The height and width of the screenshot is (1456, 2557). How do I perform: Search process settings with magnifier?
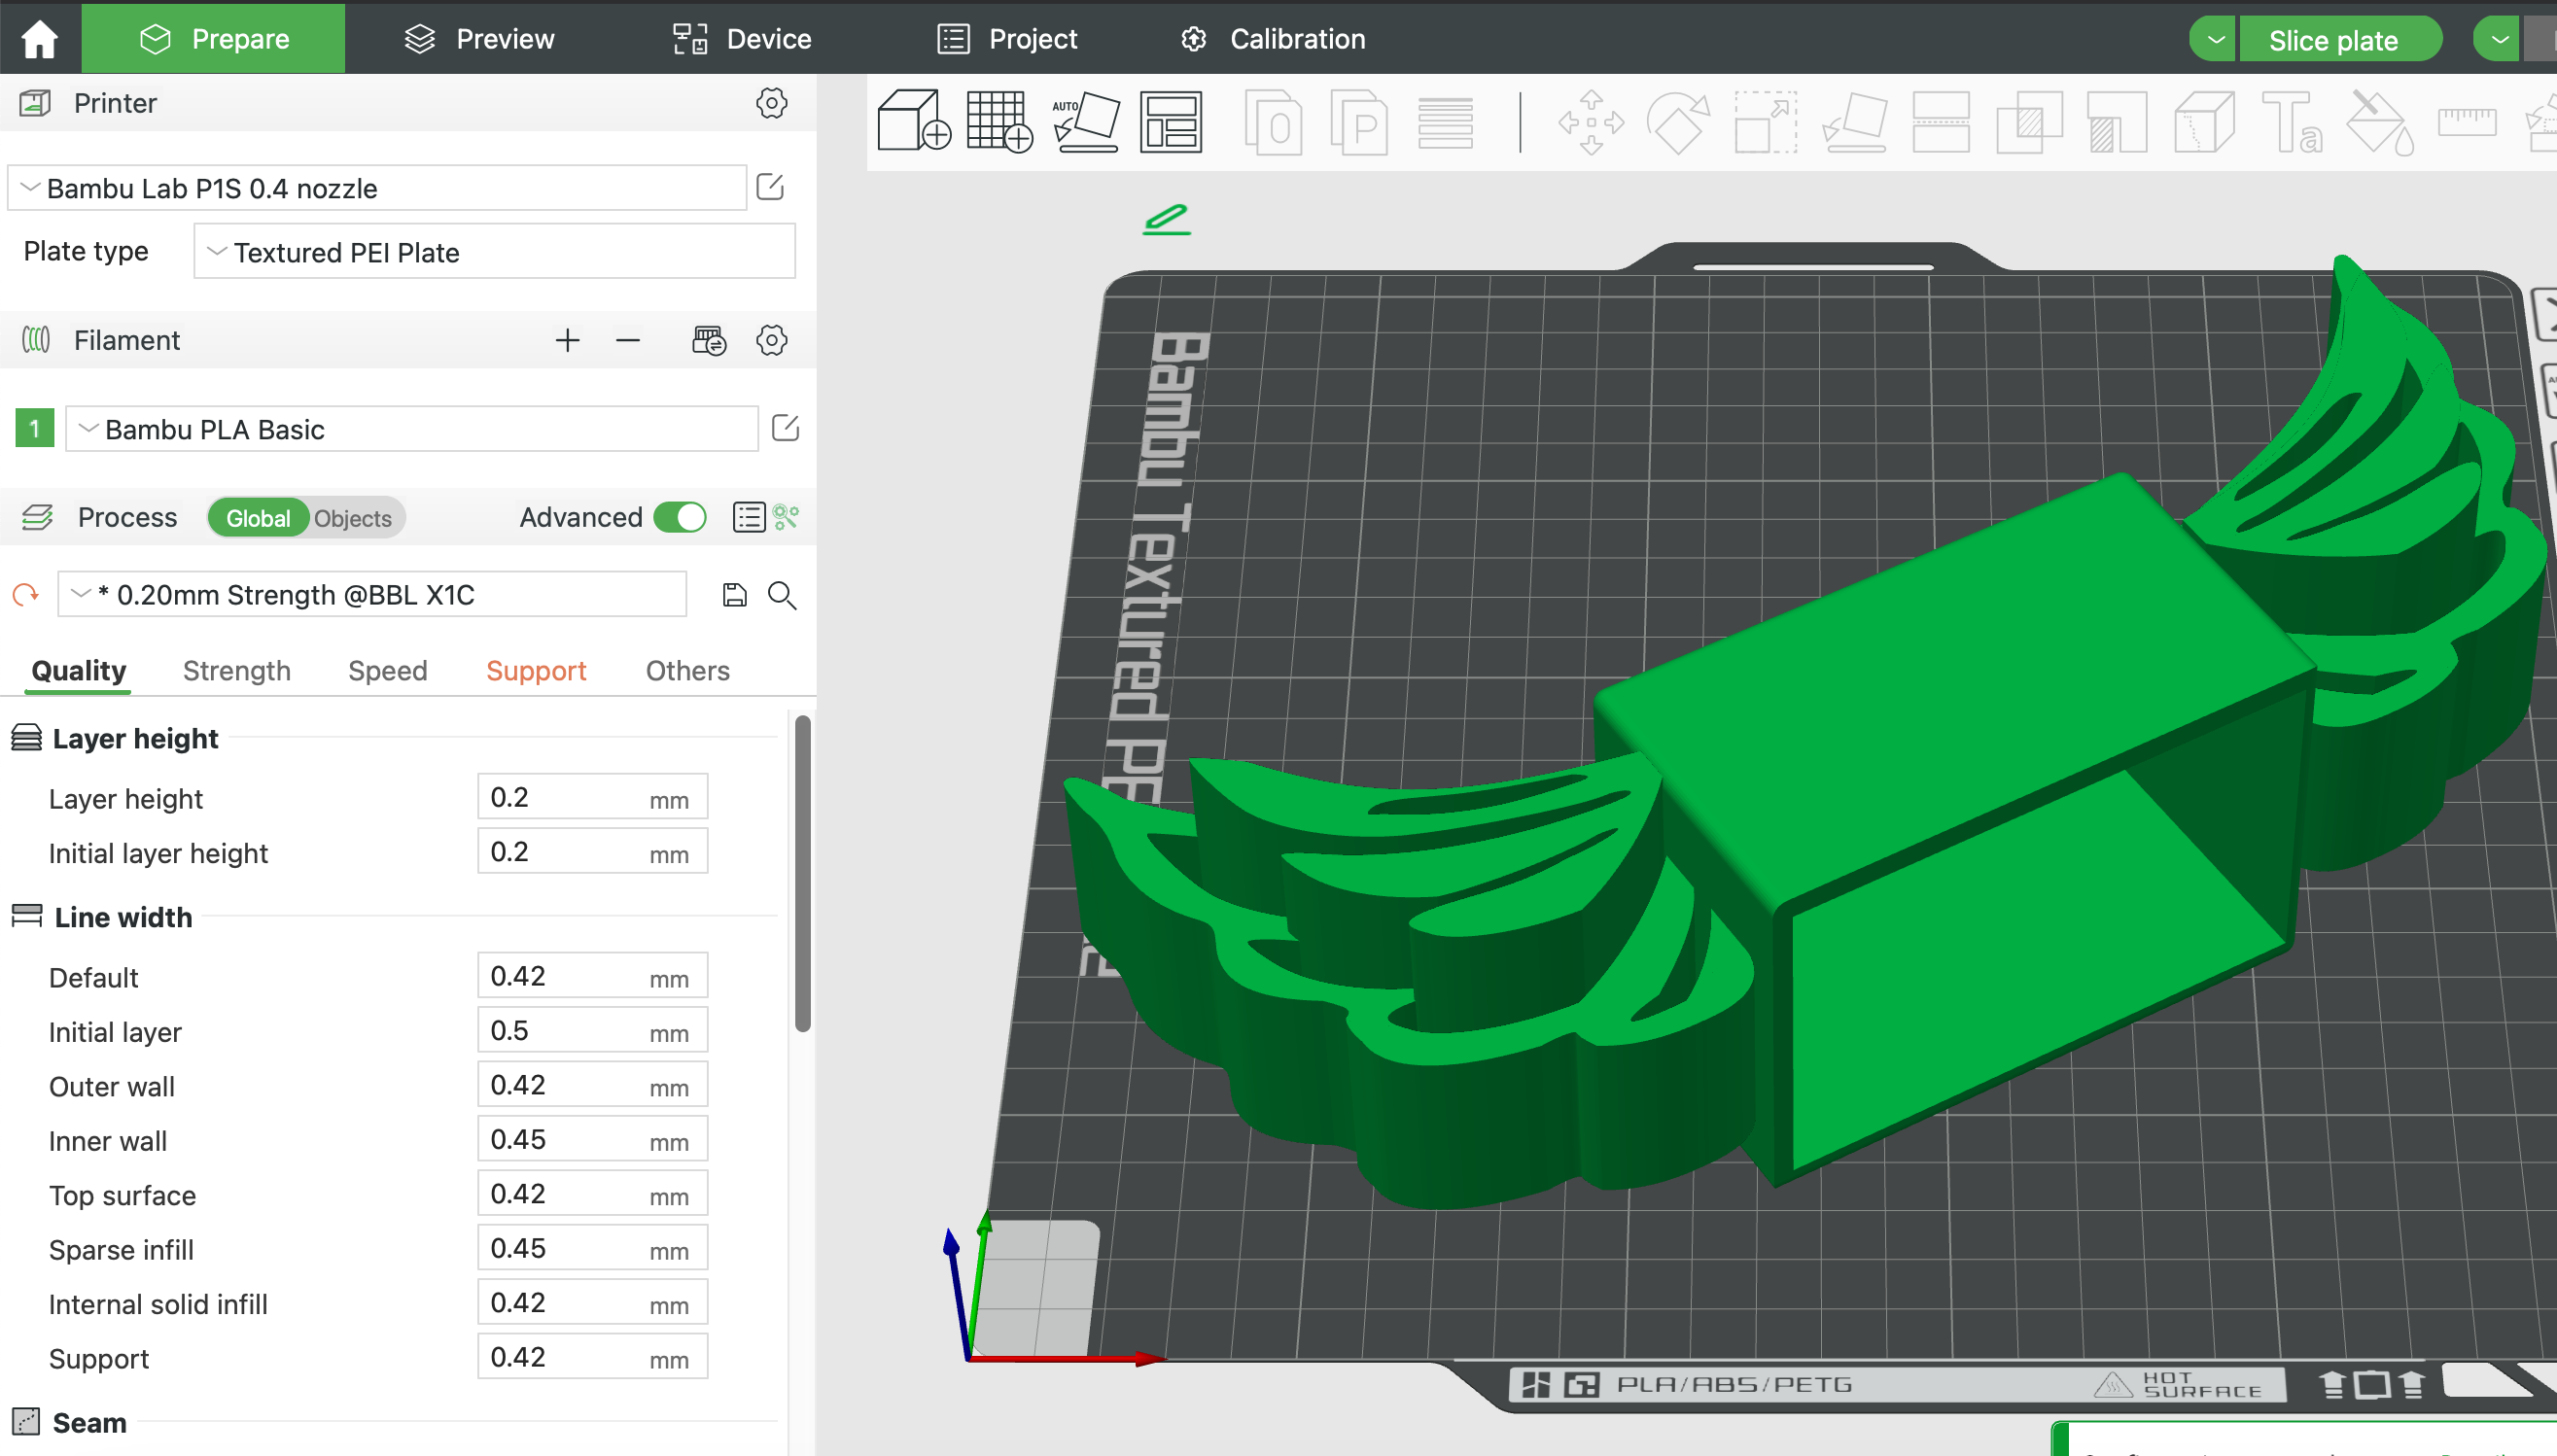(782, 595)
